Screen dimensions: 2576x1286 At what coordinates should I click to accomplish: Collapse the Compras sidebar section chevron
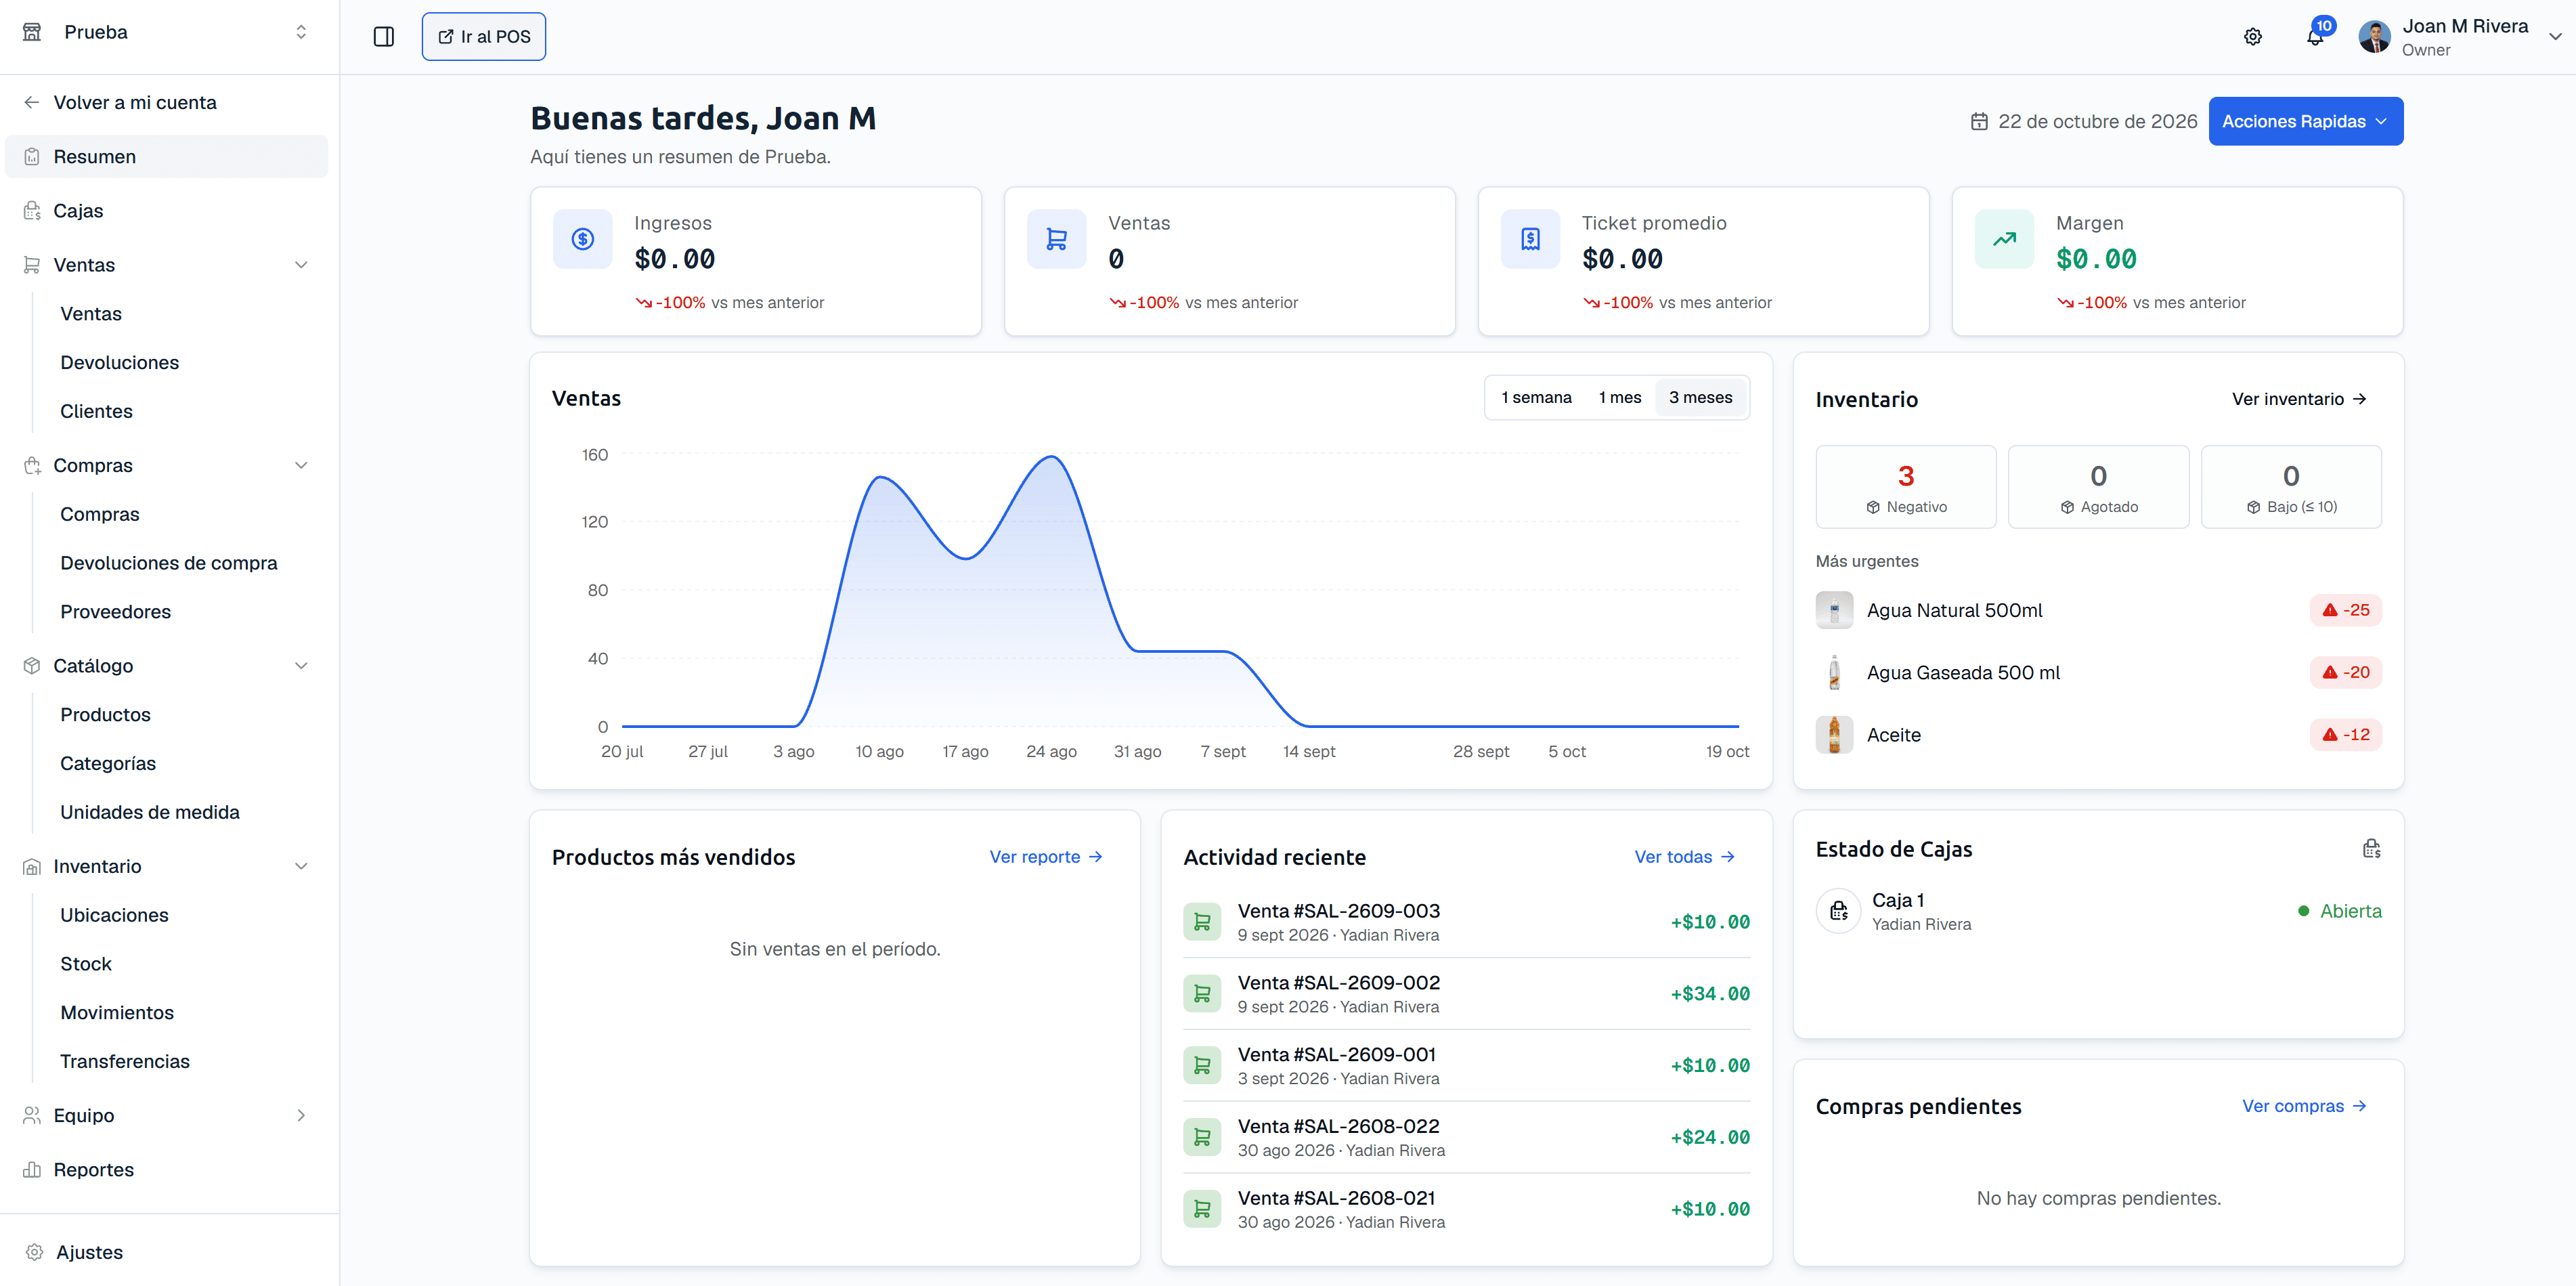[301, 465]
